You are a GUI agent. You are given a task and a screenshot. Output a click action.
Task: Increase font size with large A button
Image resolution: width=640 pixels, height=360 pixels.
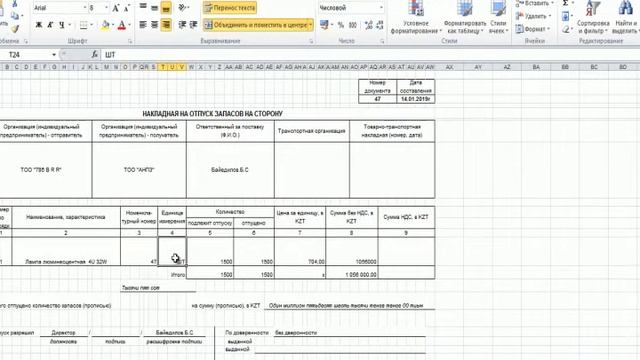pyautogui.click(x=116, y=8)
